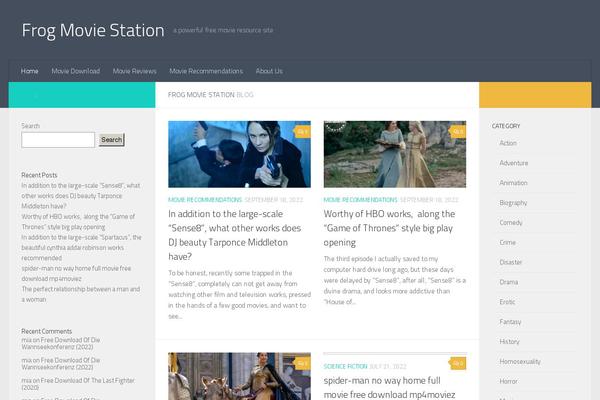Select the Crime category
The height and width of the screenshot is (400, 600).
click(508, 243)
